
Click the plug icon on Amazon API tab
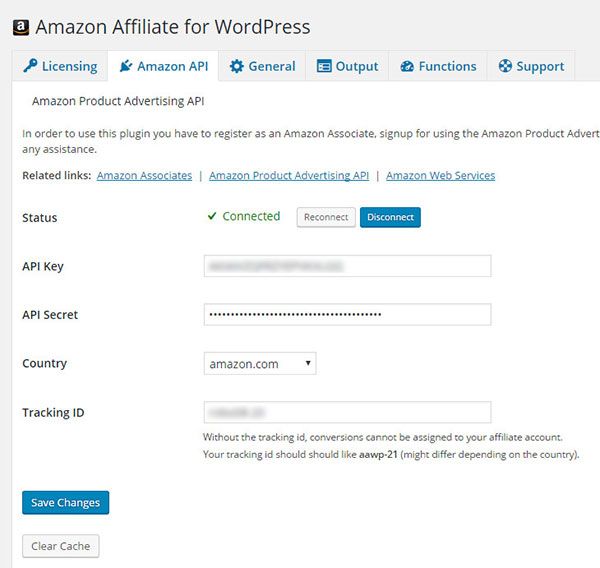click(x=125, y=67)
